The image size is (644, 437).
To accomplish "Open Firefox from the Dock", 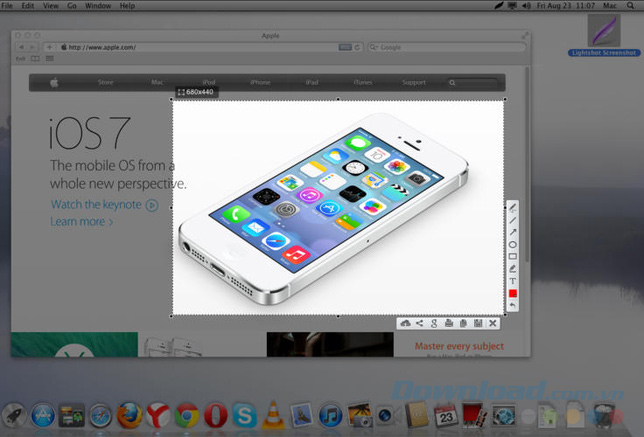I will tap(129, 415).
